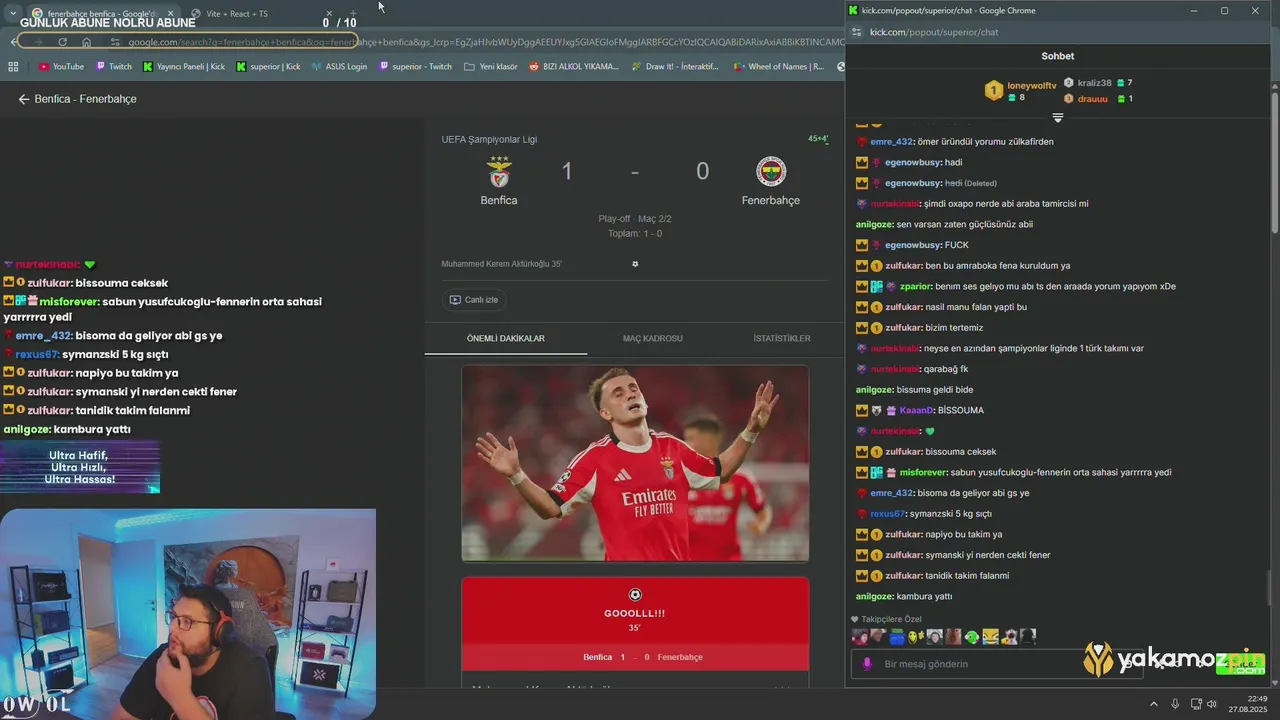Open the Benfica player celebration photo

[x=635, y=463]
